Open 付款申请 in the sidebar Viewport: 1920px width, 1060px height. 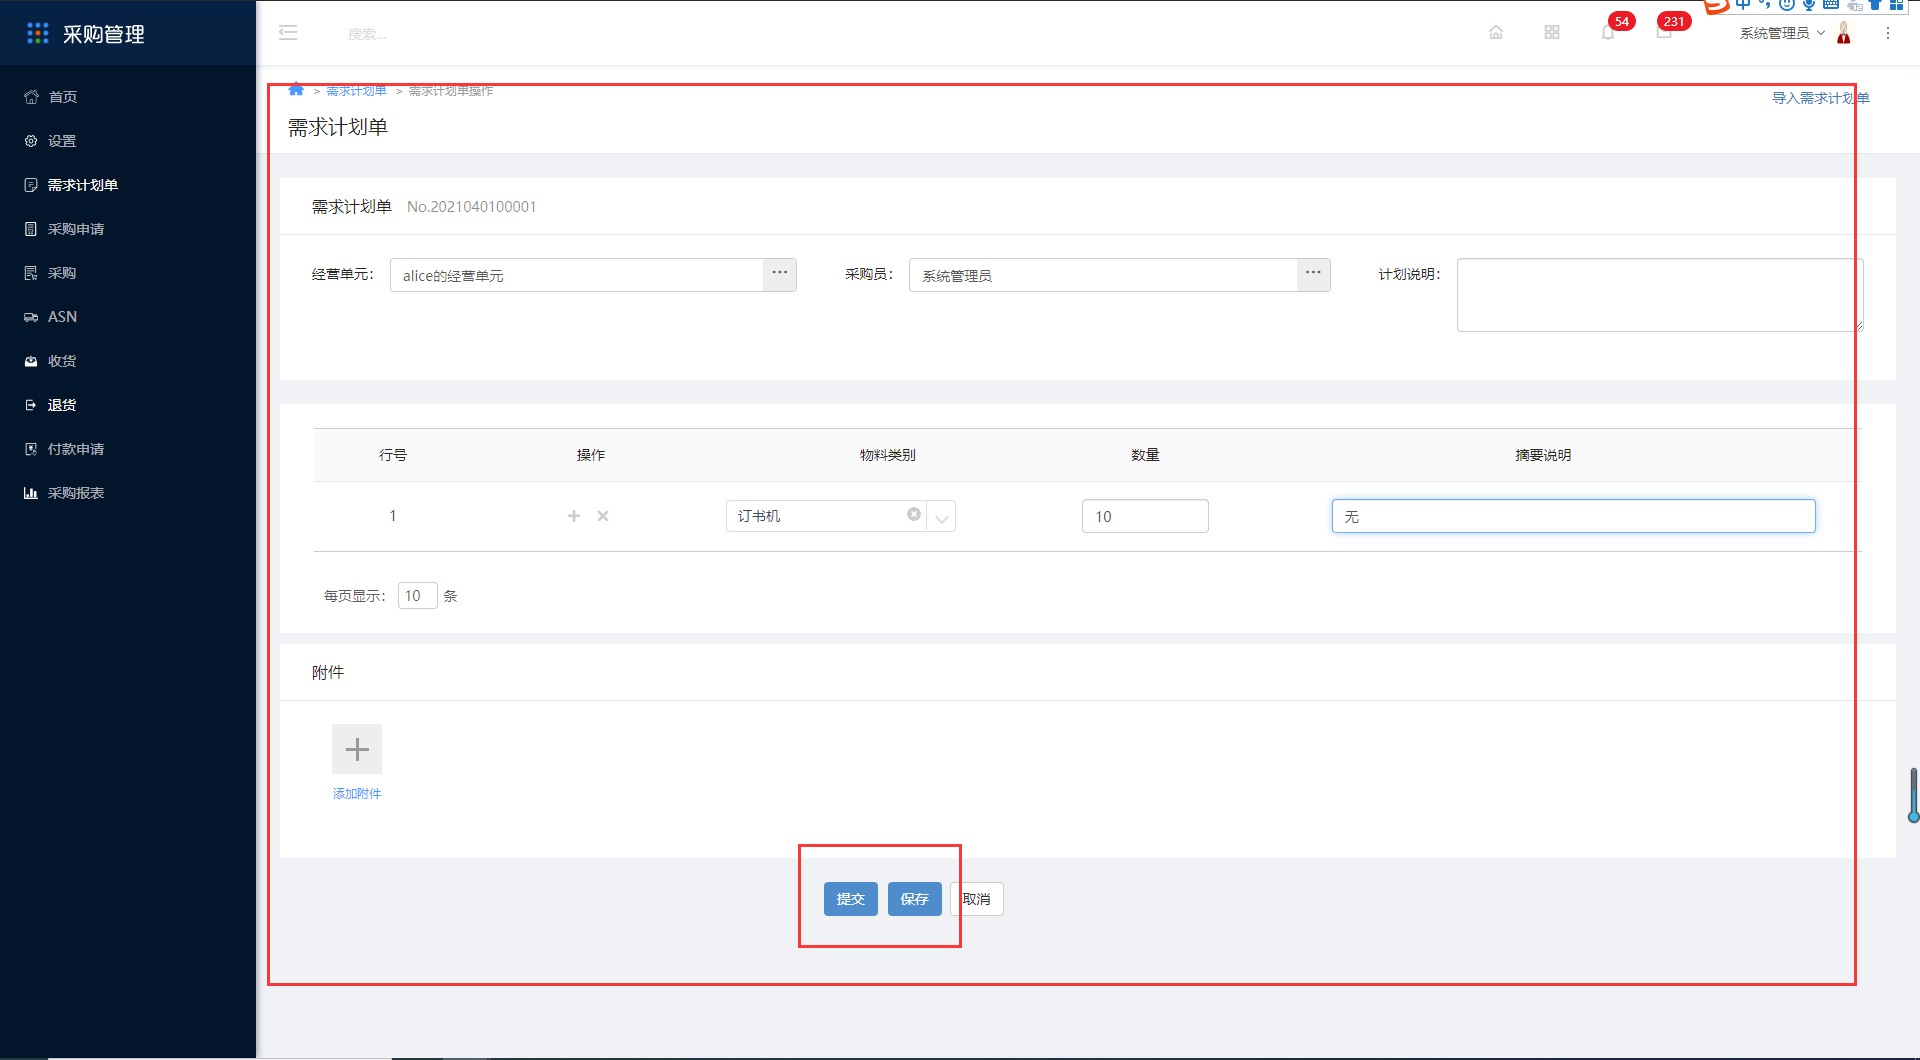coord(76,449)
